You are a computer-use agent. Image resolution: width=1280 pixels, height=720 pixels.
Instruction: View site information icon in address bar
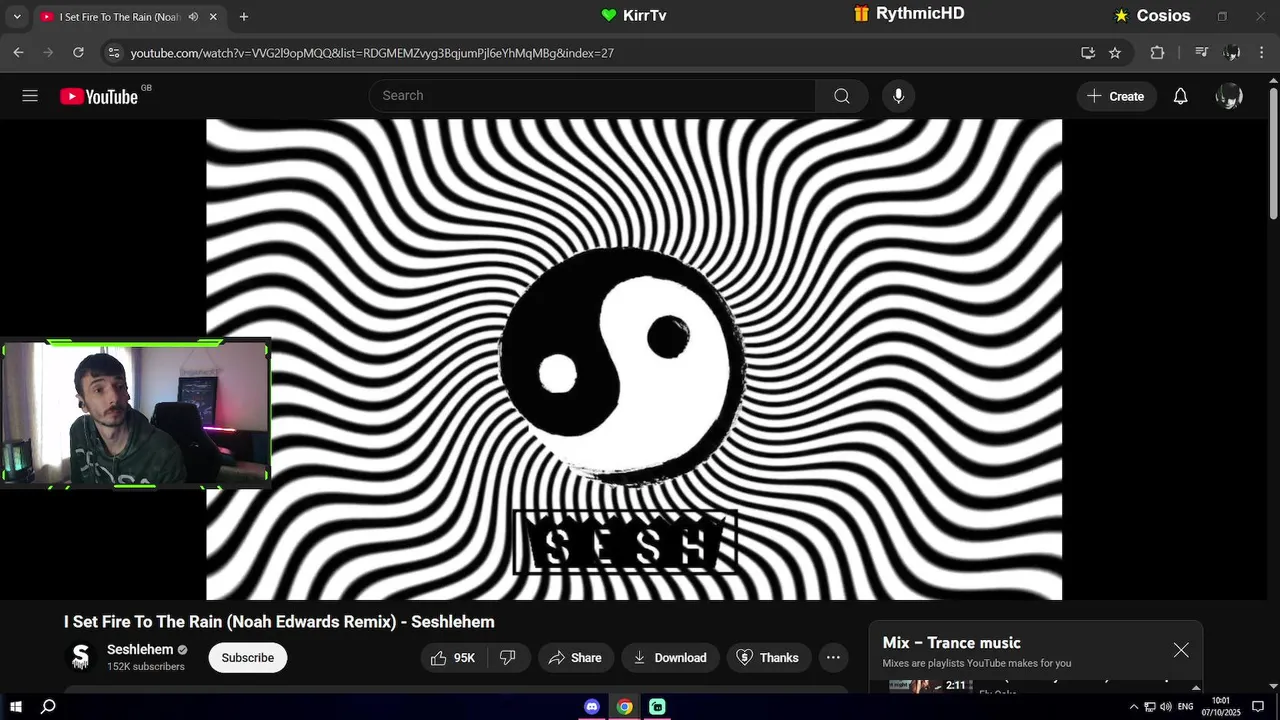(x=113, y=53)
